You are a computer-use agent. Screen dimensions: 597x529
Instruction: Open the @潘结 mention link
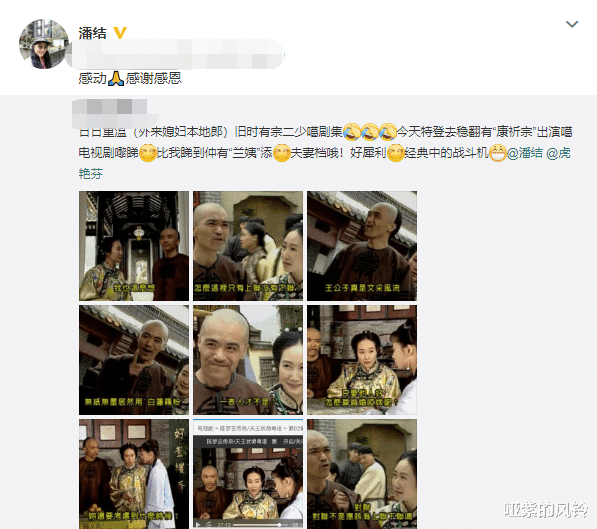click(525, 153)
